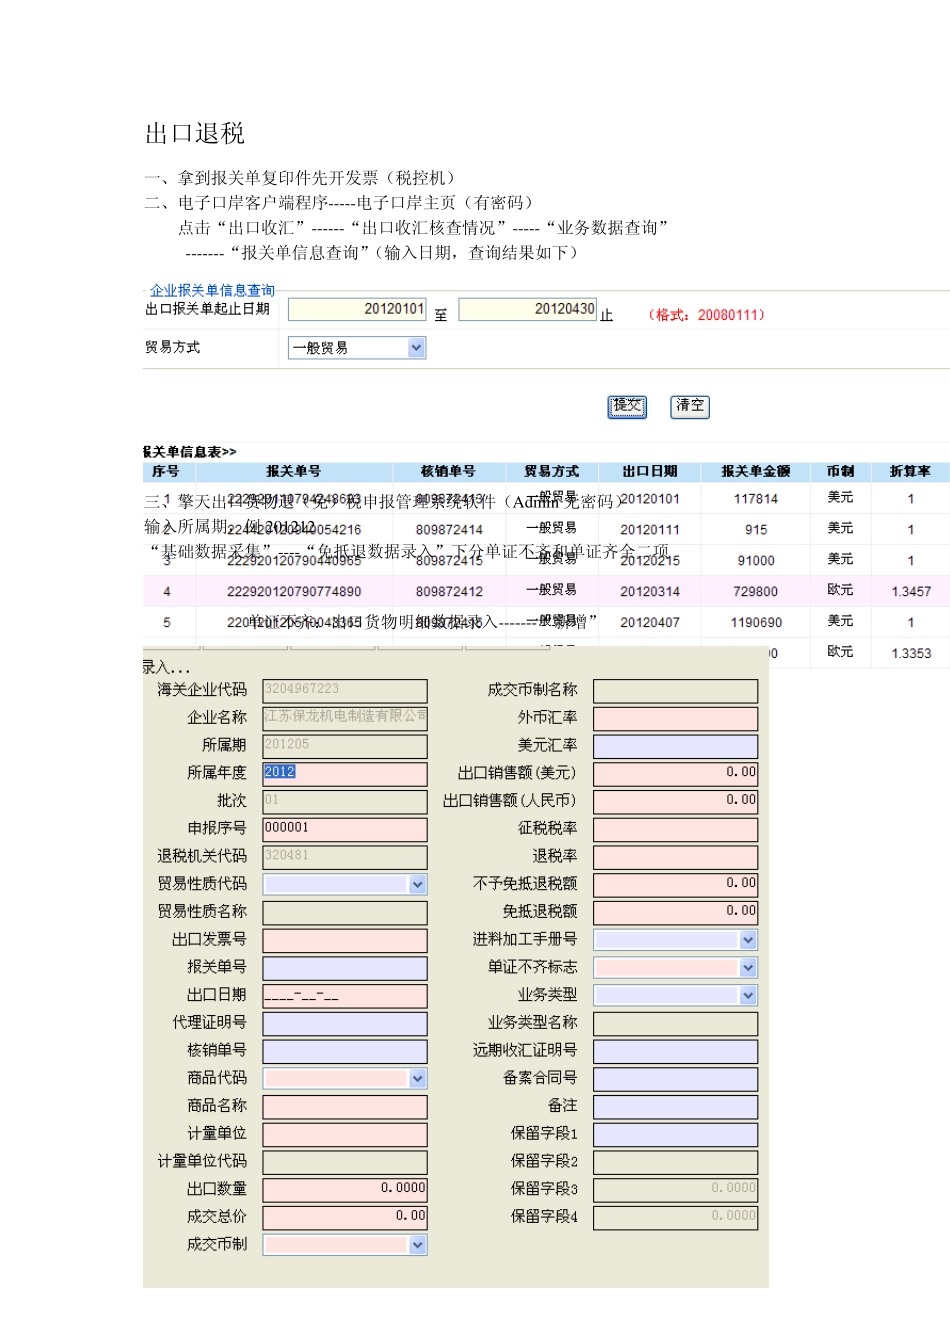
Task: Click exchange rate cell 1.3353
Action: 911,654
